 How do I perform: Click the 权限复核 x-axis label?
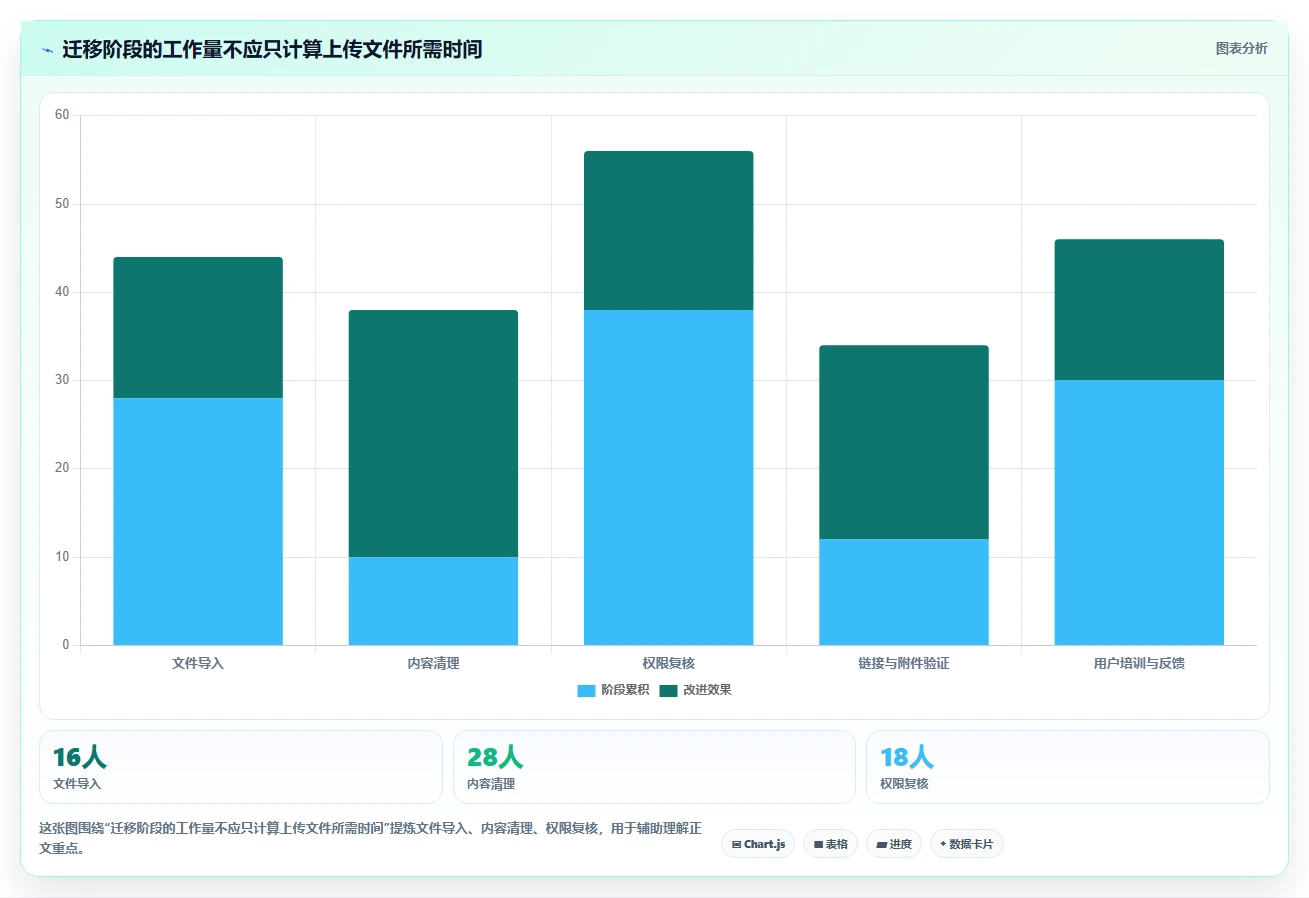tap(669, 663)
